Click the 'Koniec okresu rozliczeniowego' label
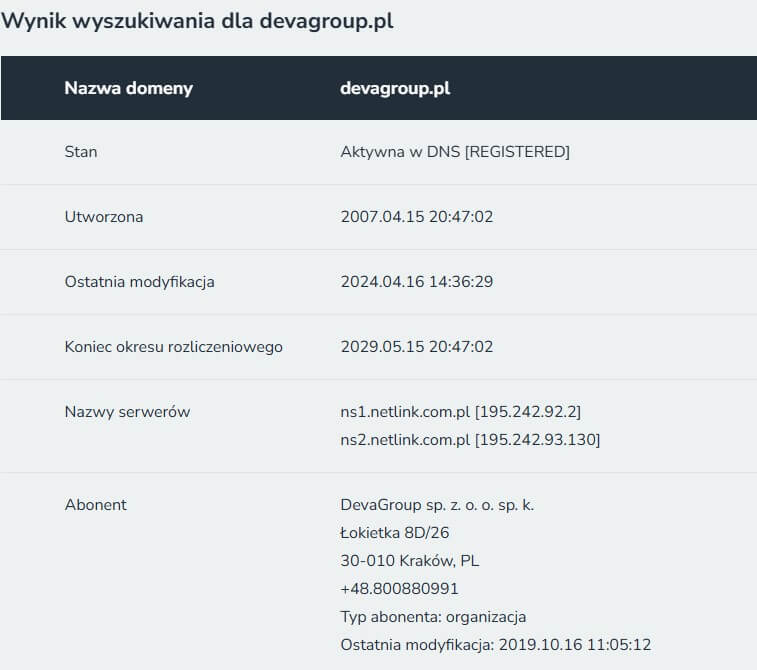The width and height of the screenshot is (757, 670). [173, 347]
